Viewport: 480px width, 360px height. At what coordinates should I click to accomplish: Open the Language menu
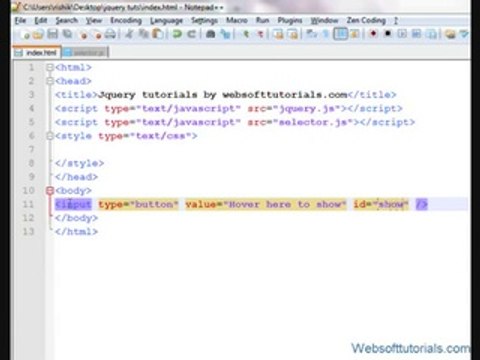[166, 21]
